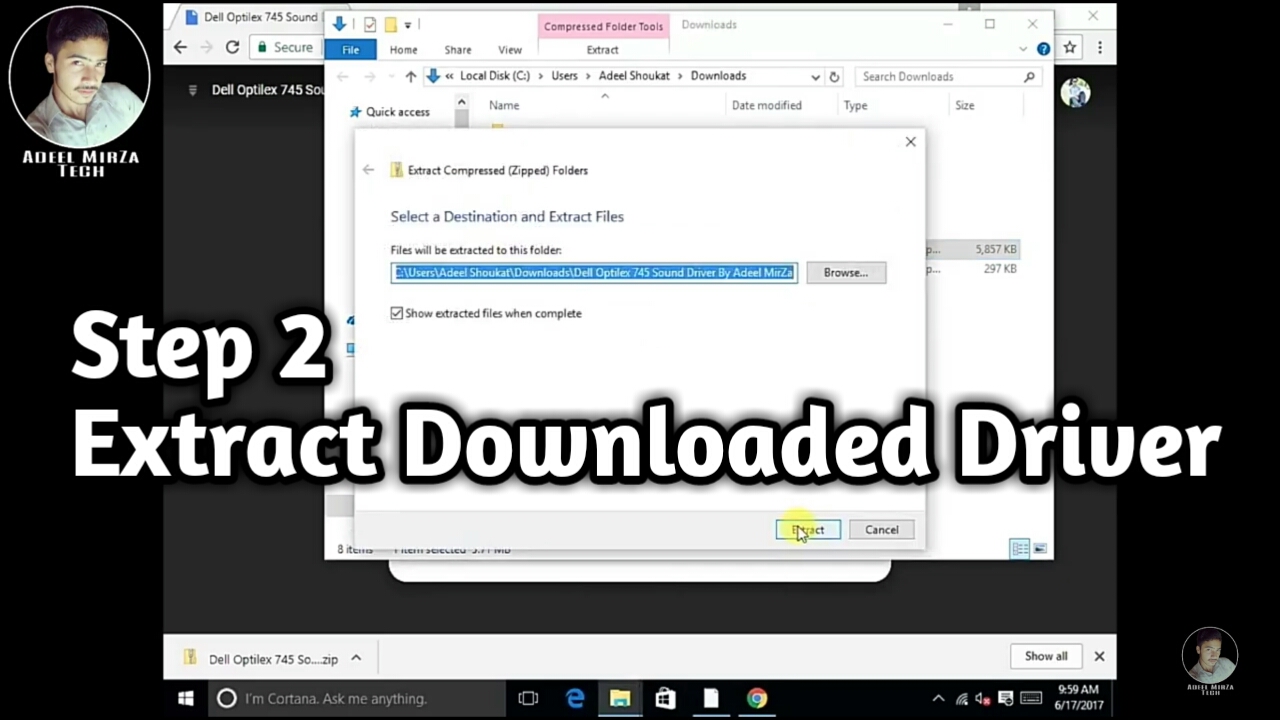The image size is (1280, 720).
Task: Open the View ribbon tab
Action: click(x=510, y=49)
